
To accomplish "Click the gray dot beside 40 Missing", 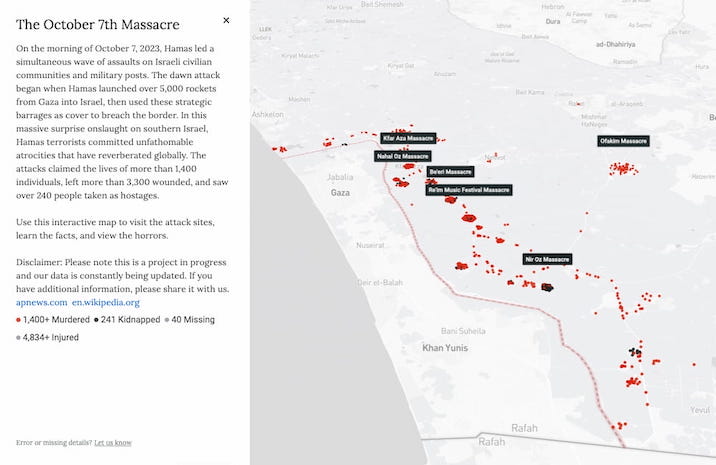I will click(167, 320).
